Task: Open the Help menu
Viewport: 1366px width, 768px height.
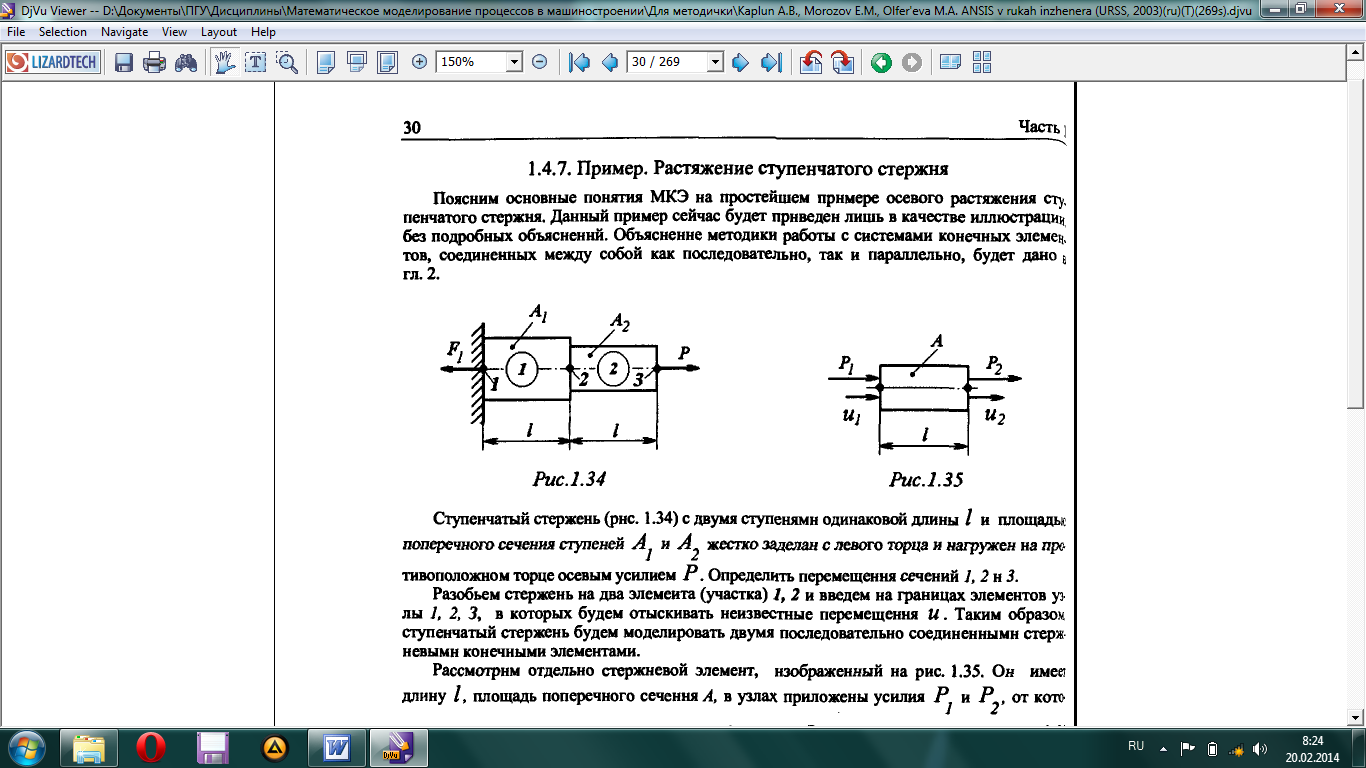Action: click(x=264, y=32)
